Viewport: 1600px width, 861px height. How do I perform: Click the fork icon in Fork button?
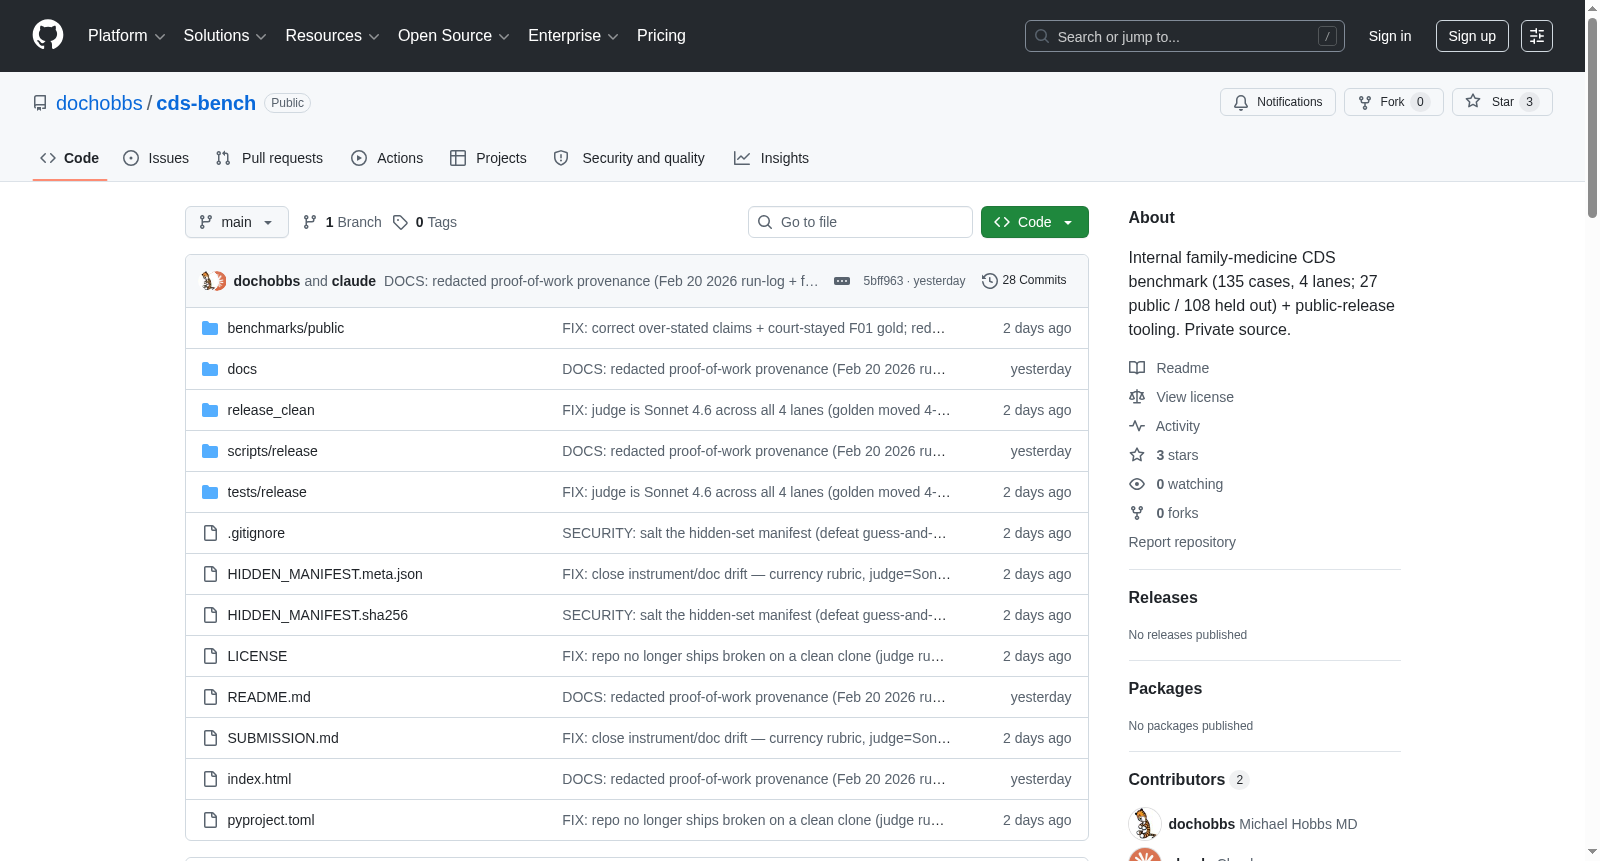click(1365, 102)
